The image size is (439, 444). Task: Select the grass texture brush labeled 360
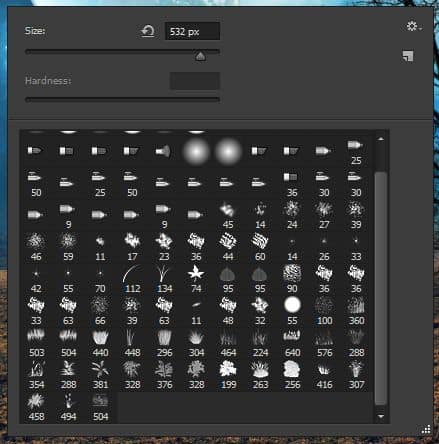point(356,311)
